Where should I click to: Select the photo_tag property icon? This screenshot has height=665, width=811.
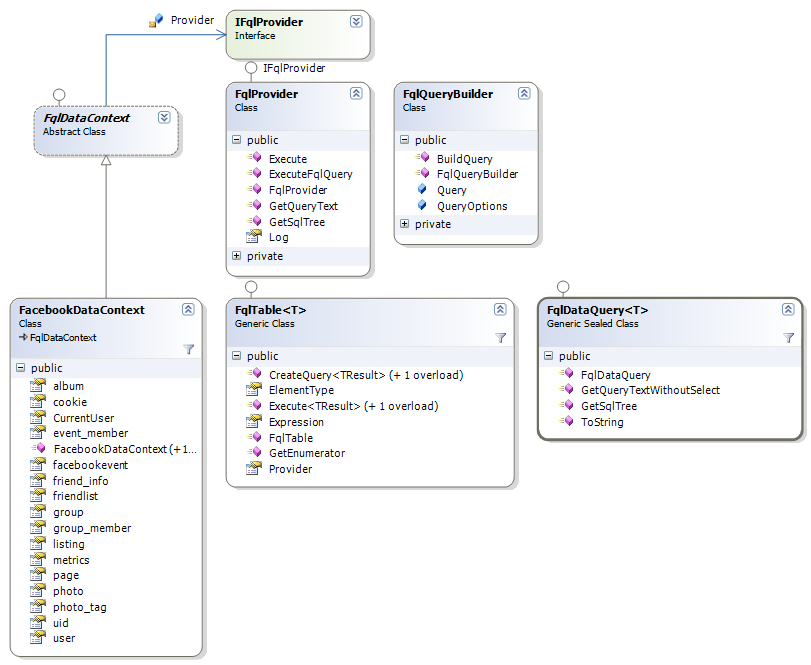38,606
